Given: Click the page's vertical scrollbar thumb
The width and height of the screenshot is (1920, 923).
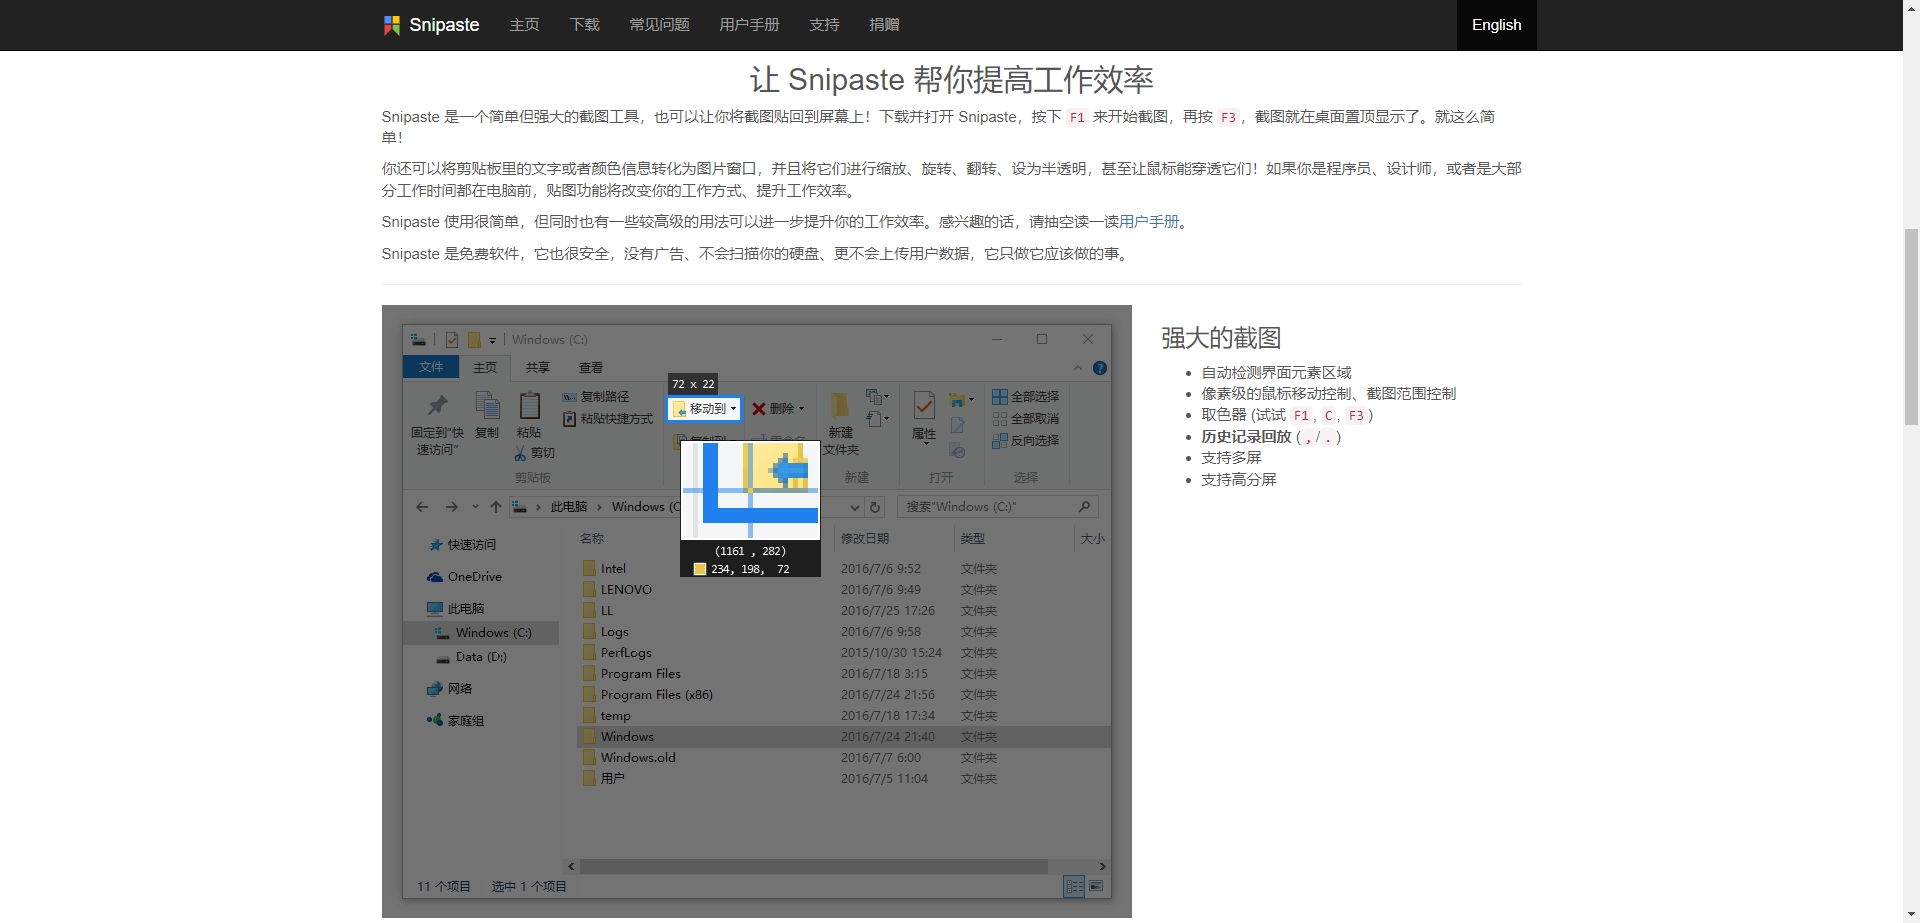Looking at the screenshot, I should [x=1911, y=327].
